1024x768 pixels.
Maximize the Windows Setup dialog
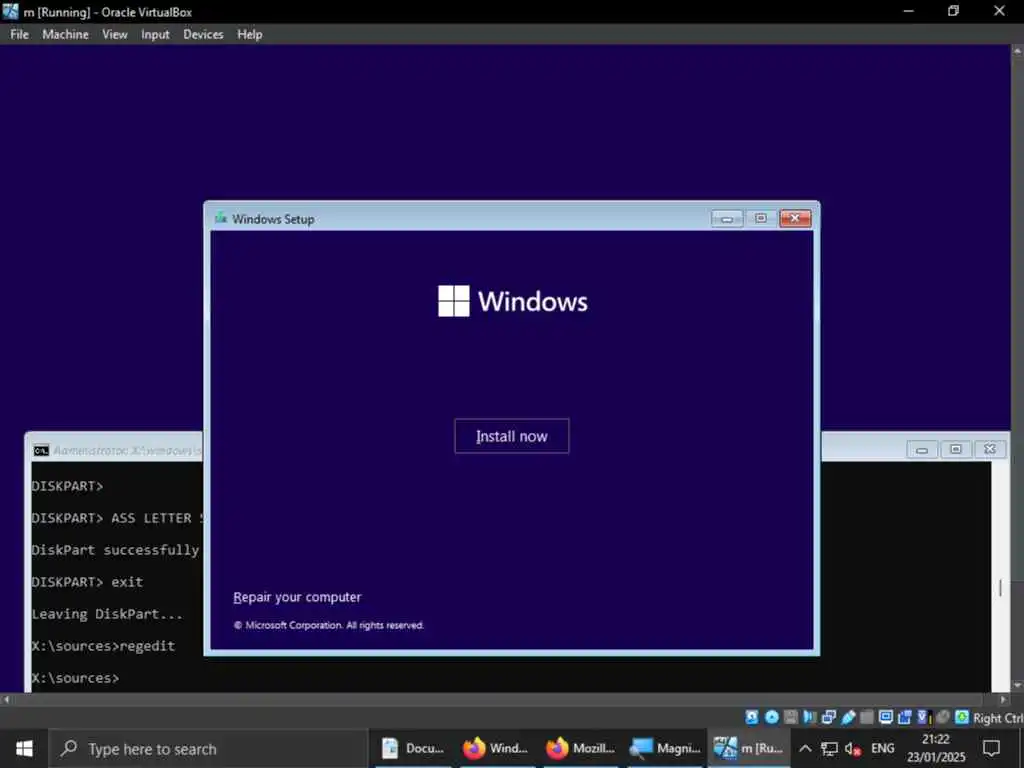[761, 218]
